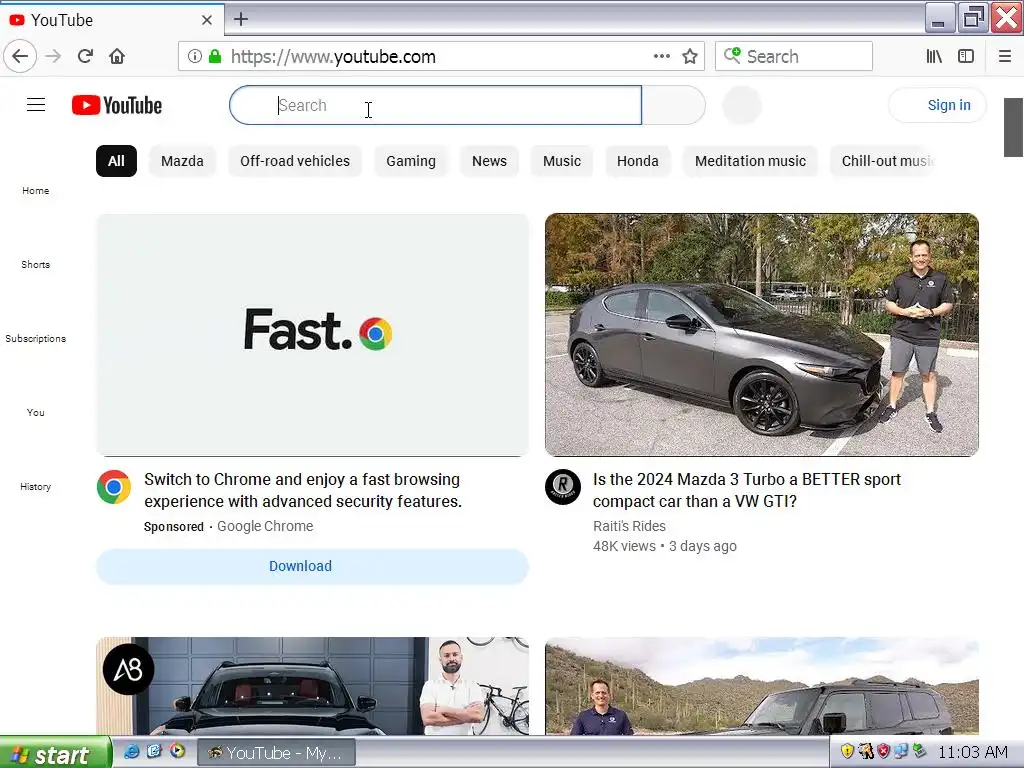Image resolution: width=1024 pixels, height=768 pixels.
Task: Focus the browser Search box
Action: 794,57
